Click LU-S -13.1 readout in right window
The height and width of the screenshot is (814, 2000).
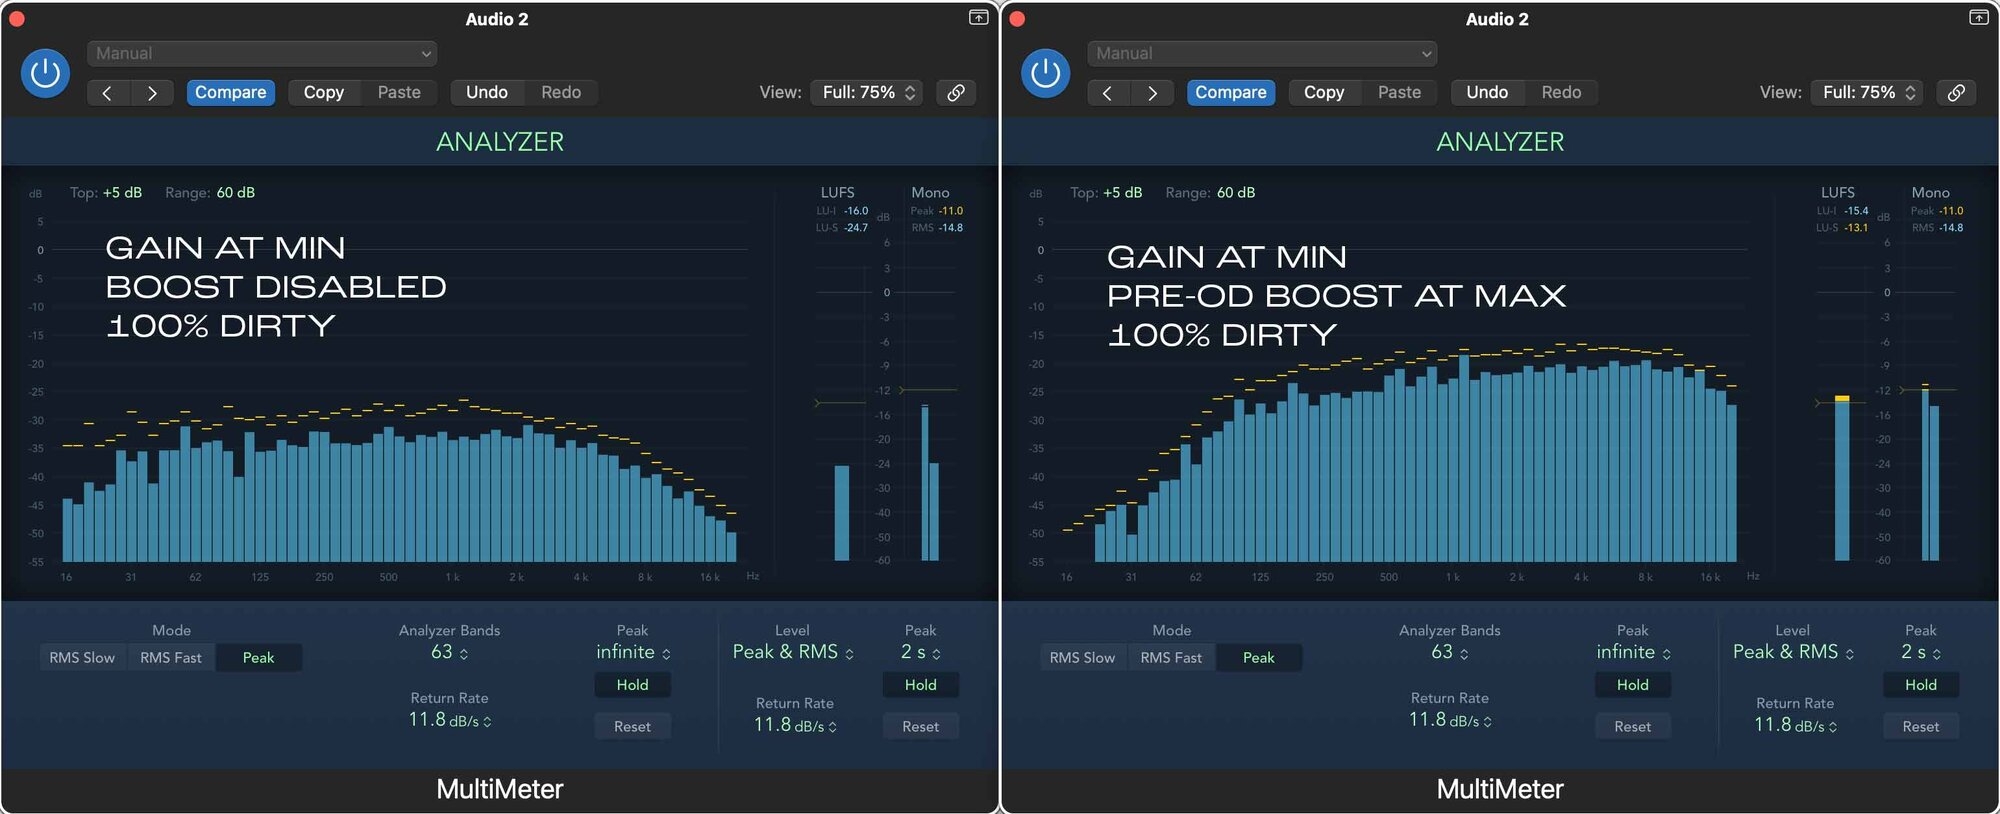[1842, 228]
